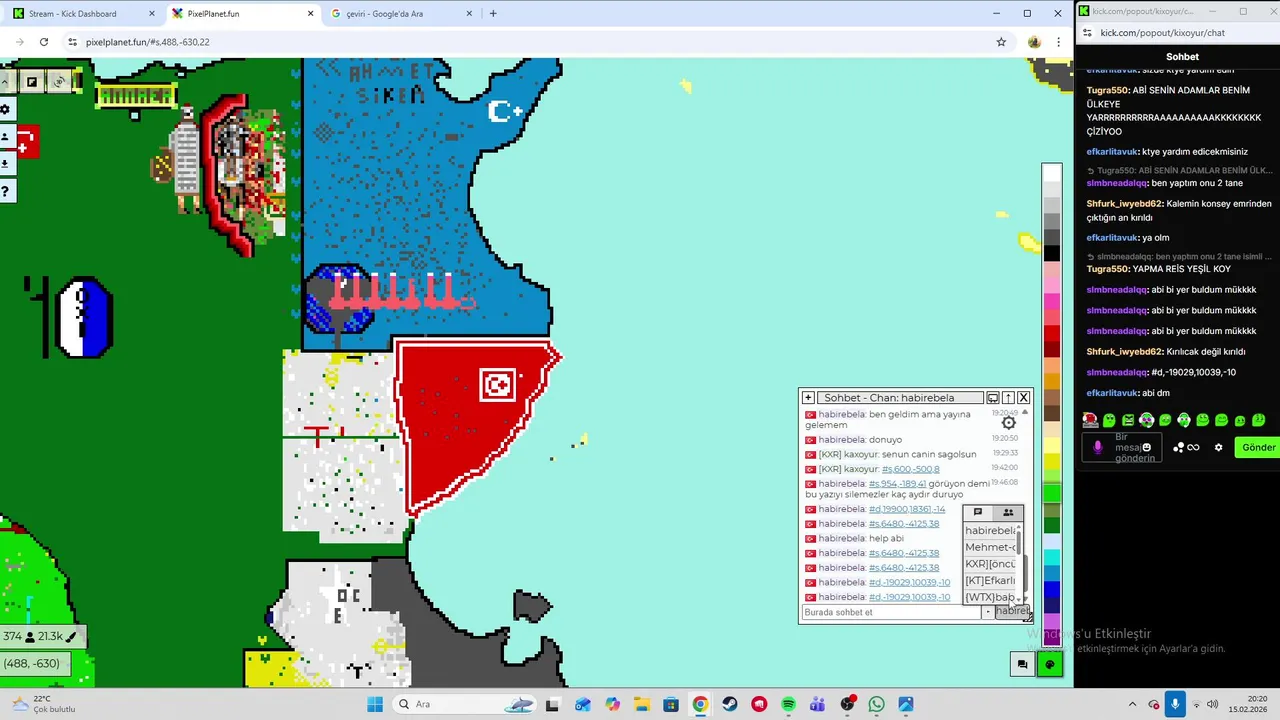
Task: Open Steam from the taskbar
Action: 730,704
